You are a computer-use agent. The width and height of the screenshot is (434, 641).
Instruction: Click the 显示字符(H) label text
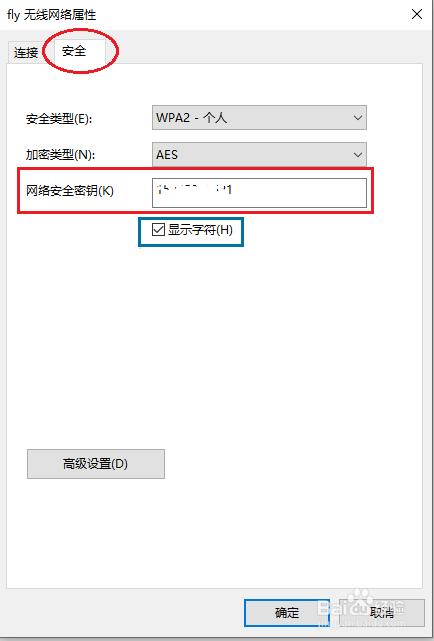coord(200,230)
